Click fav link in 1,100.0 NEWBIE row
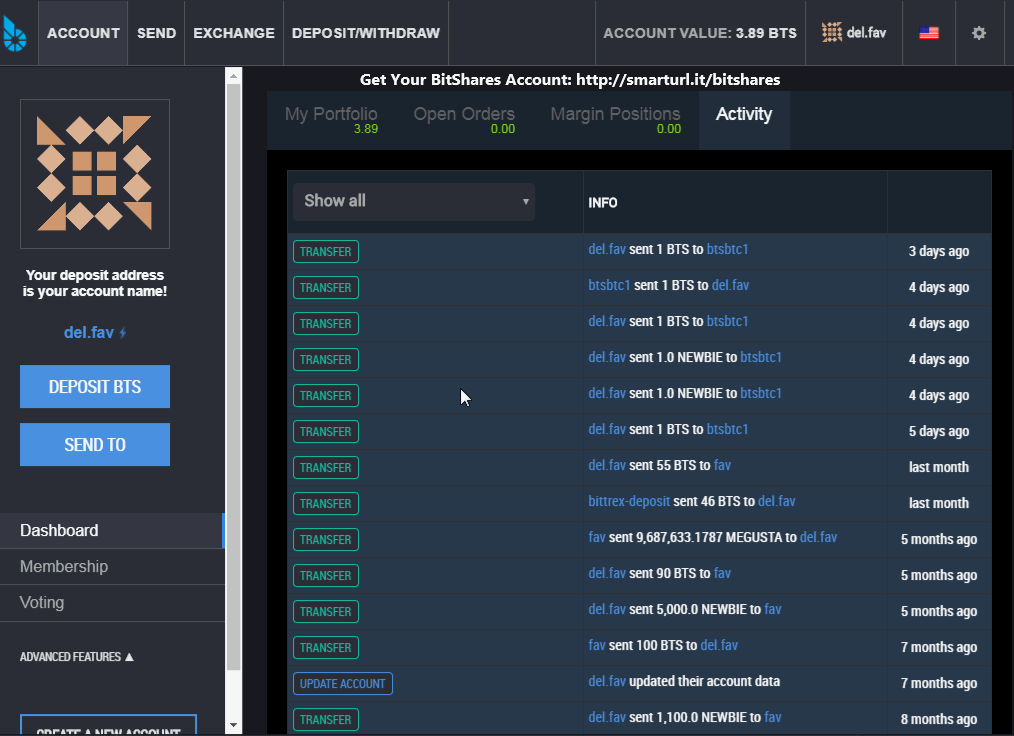 pos(773,717)
